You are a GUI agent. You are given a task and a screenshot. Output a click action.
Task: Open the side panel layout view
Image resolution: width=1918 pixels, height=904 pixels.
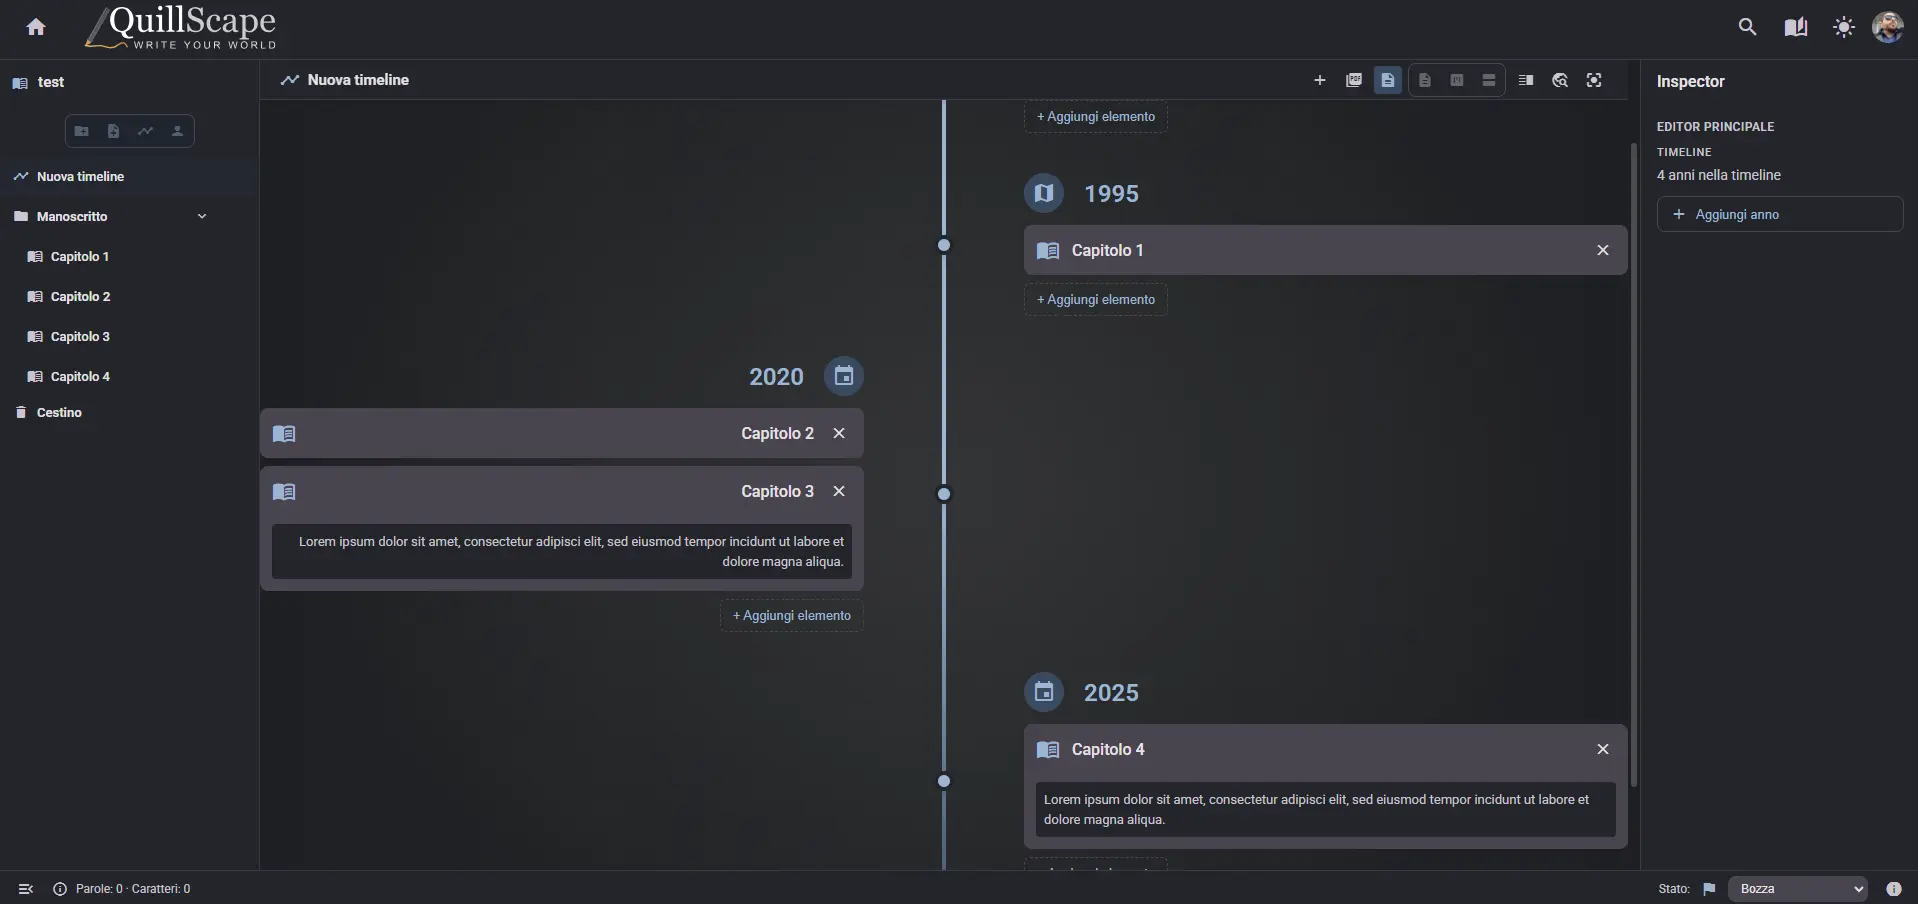[1525, 80]
